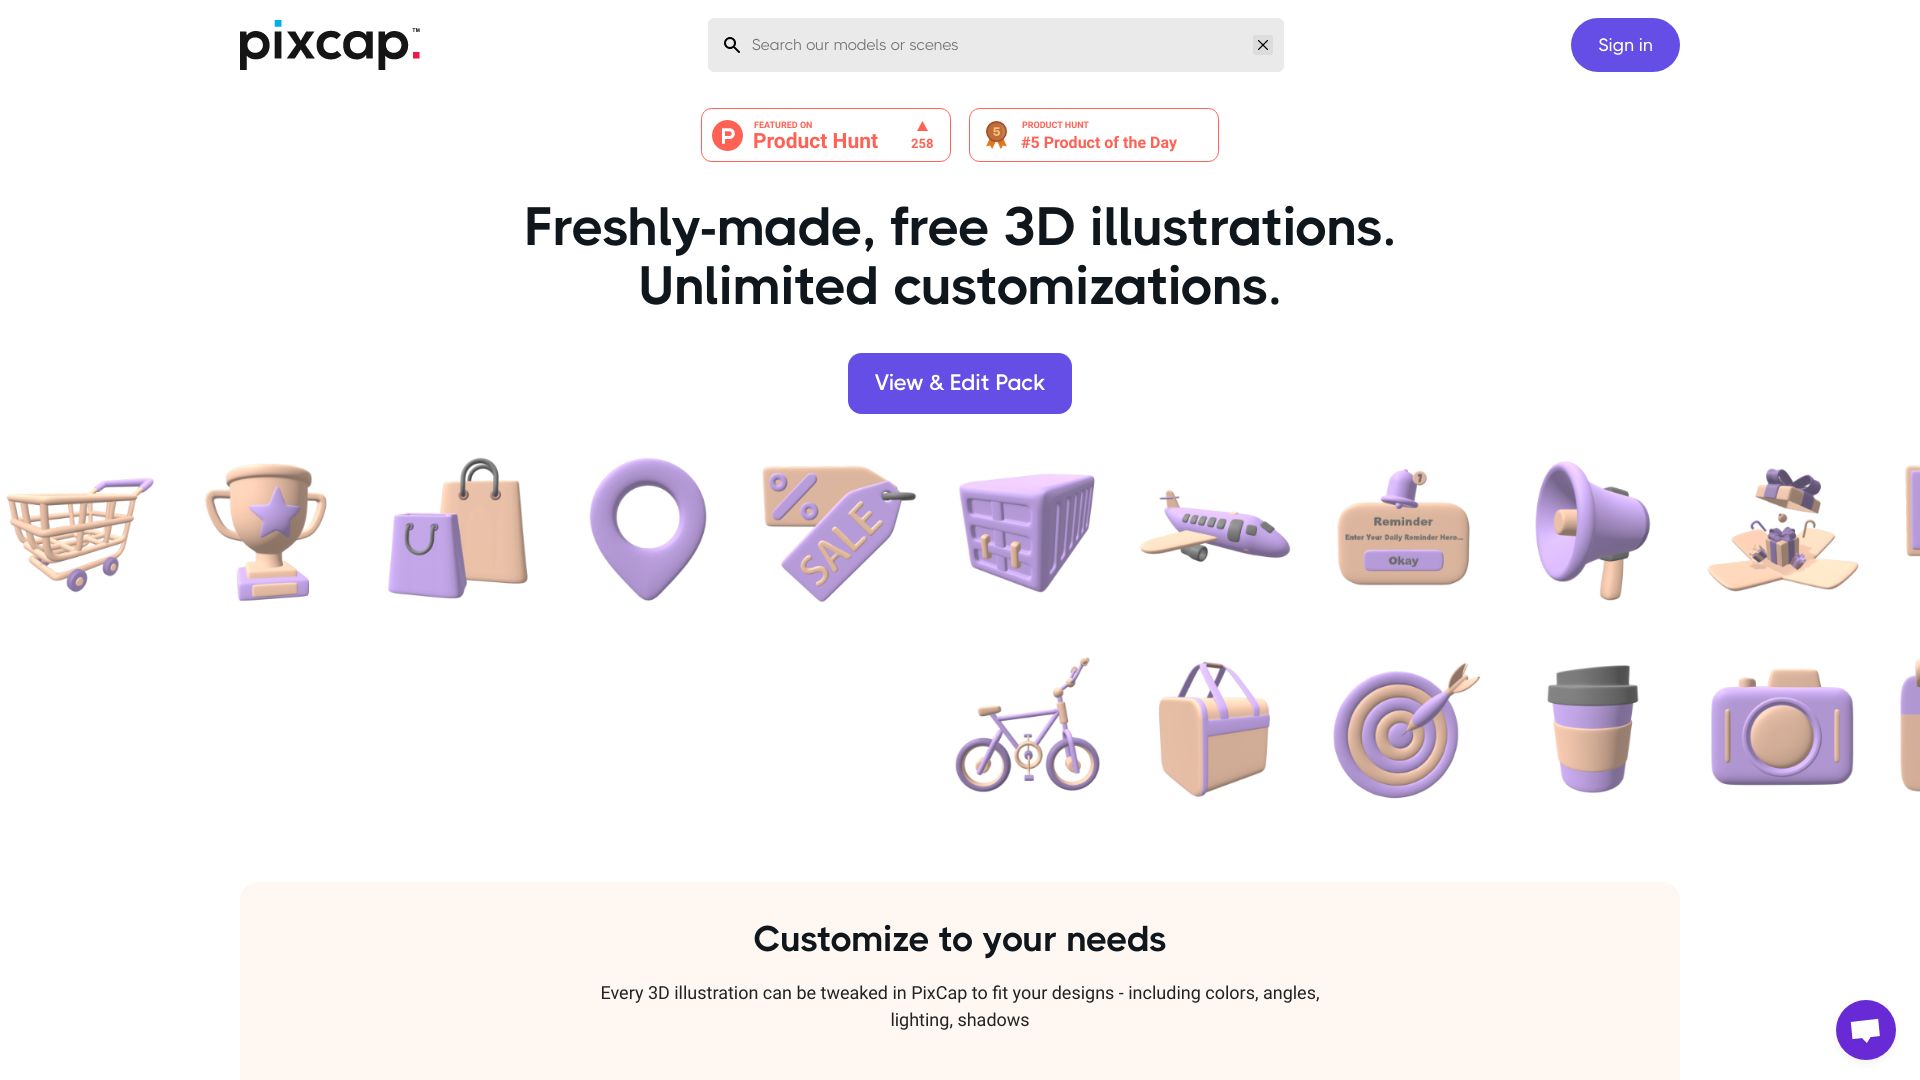Click the search input field
This screenshot has height=1080, width=1920.
pos(994,45)
